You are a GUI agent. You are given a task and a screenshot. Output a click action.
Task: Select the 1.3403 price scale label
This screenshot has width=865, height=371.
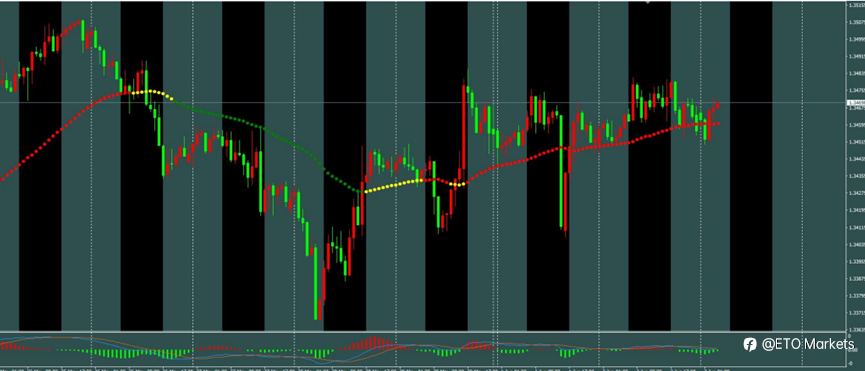click(x=856, y=244)
